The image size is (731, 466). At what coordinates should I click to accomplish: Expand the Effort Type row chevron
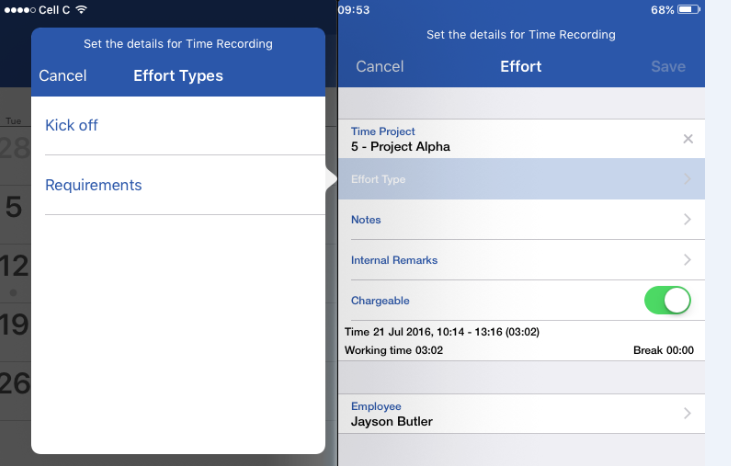click(687, 179)
